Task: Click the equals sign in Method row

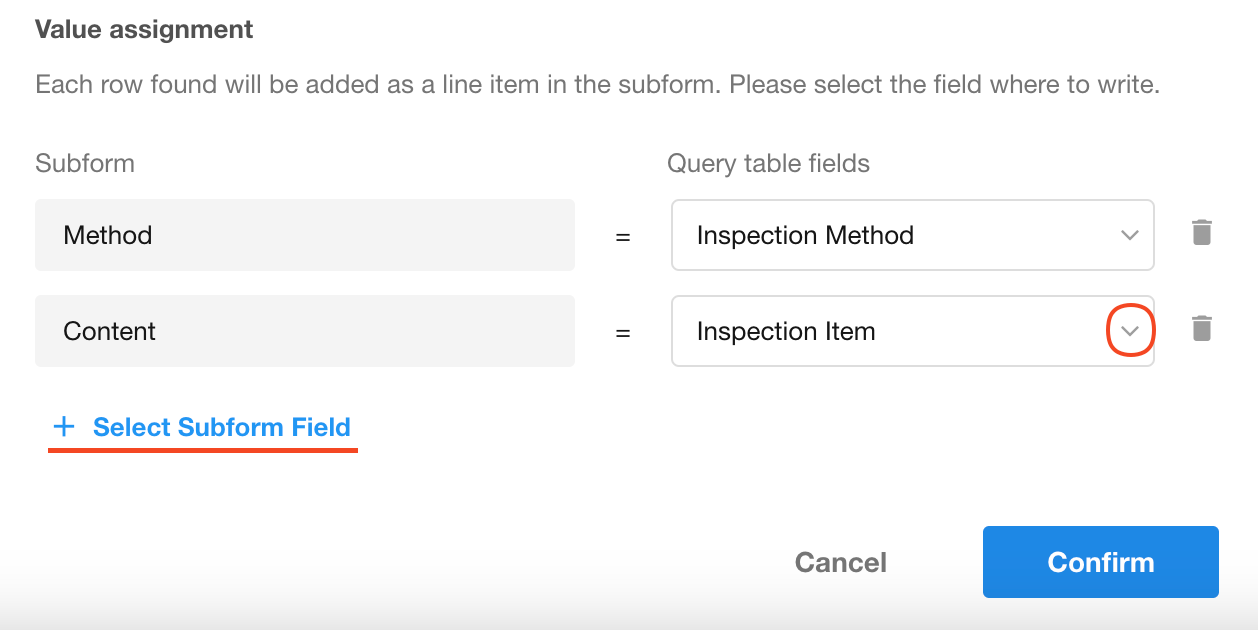Action: [623, 237]
